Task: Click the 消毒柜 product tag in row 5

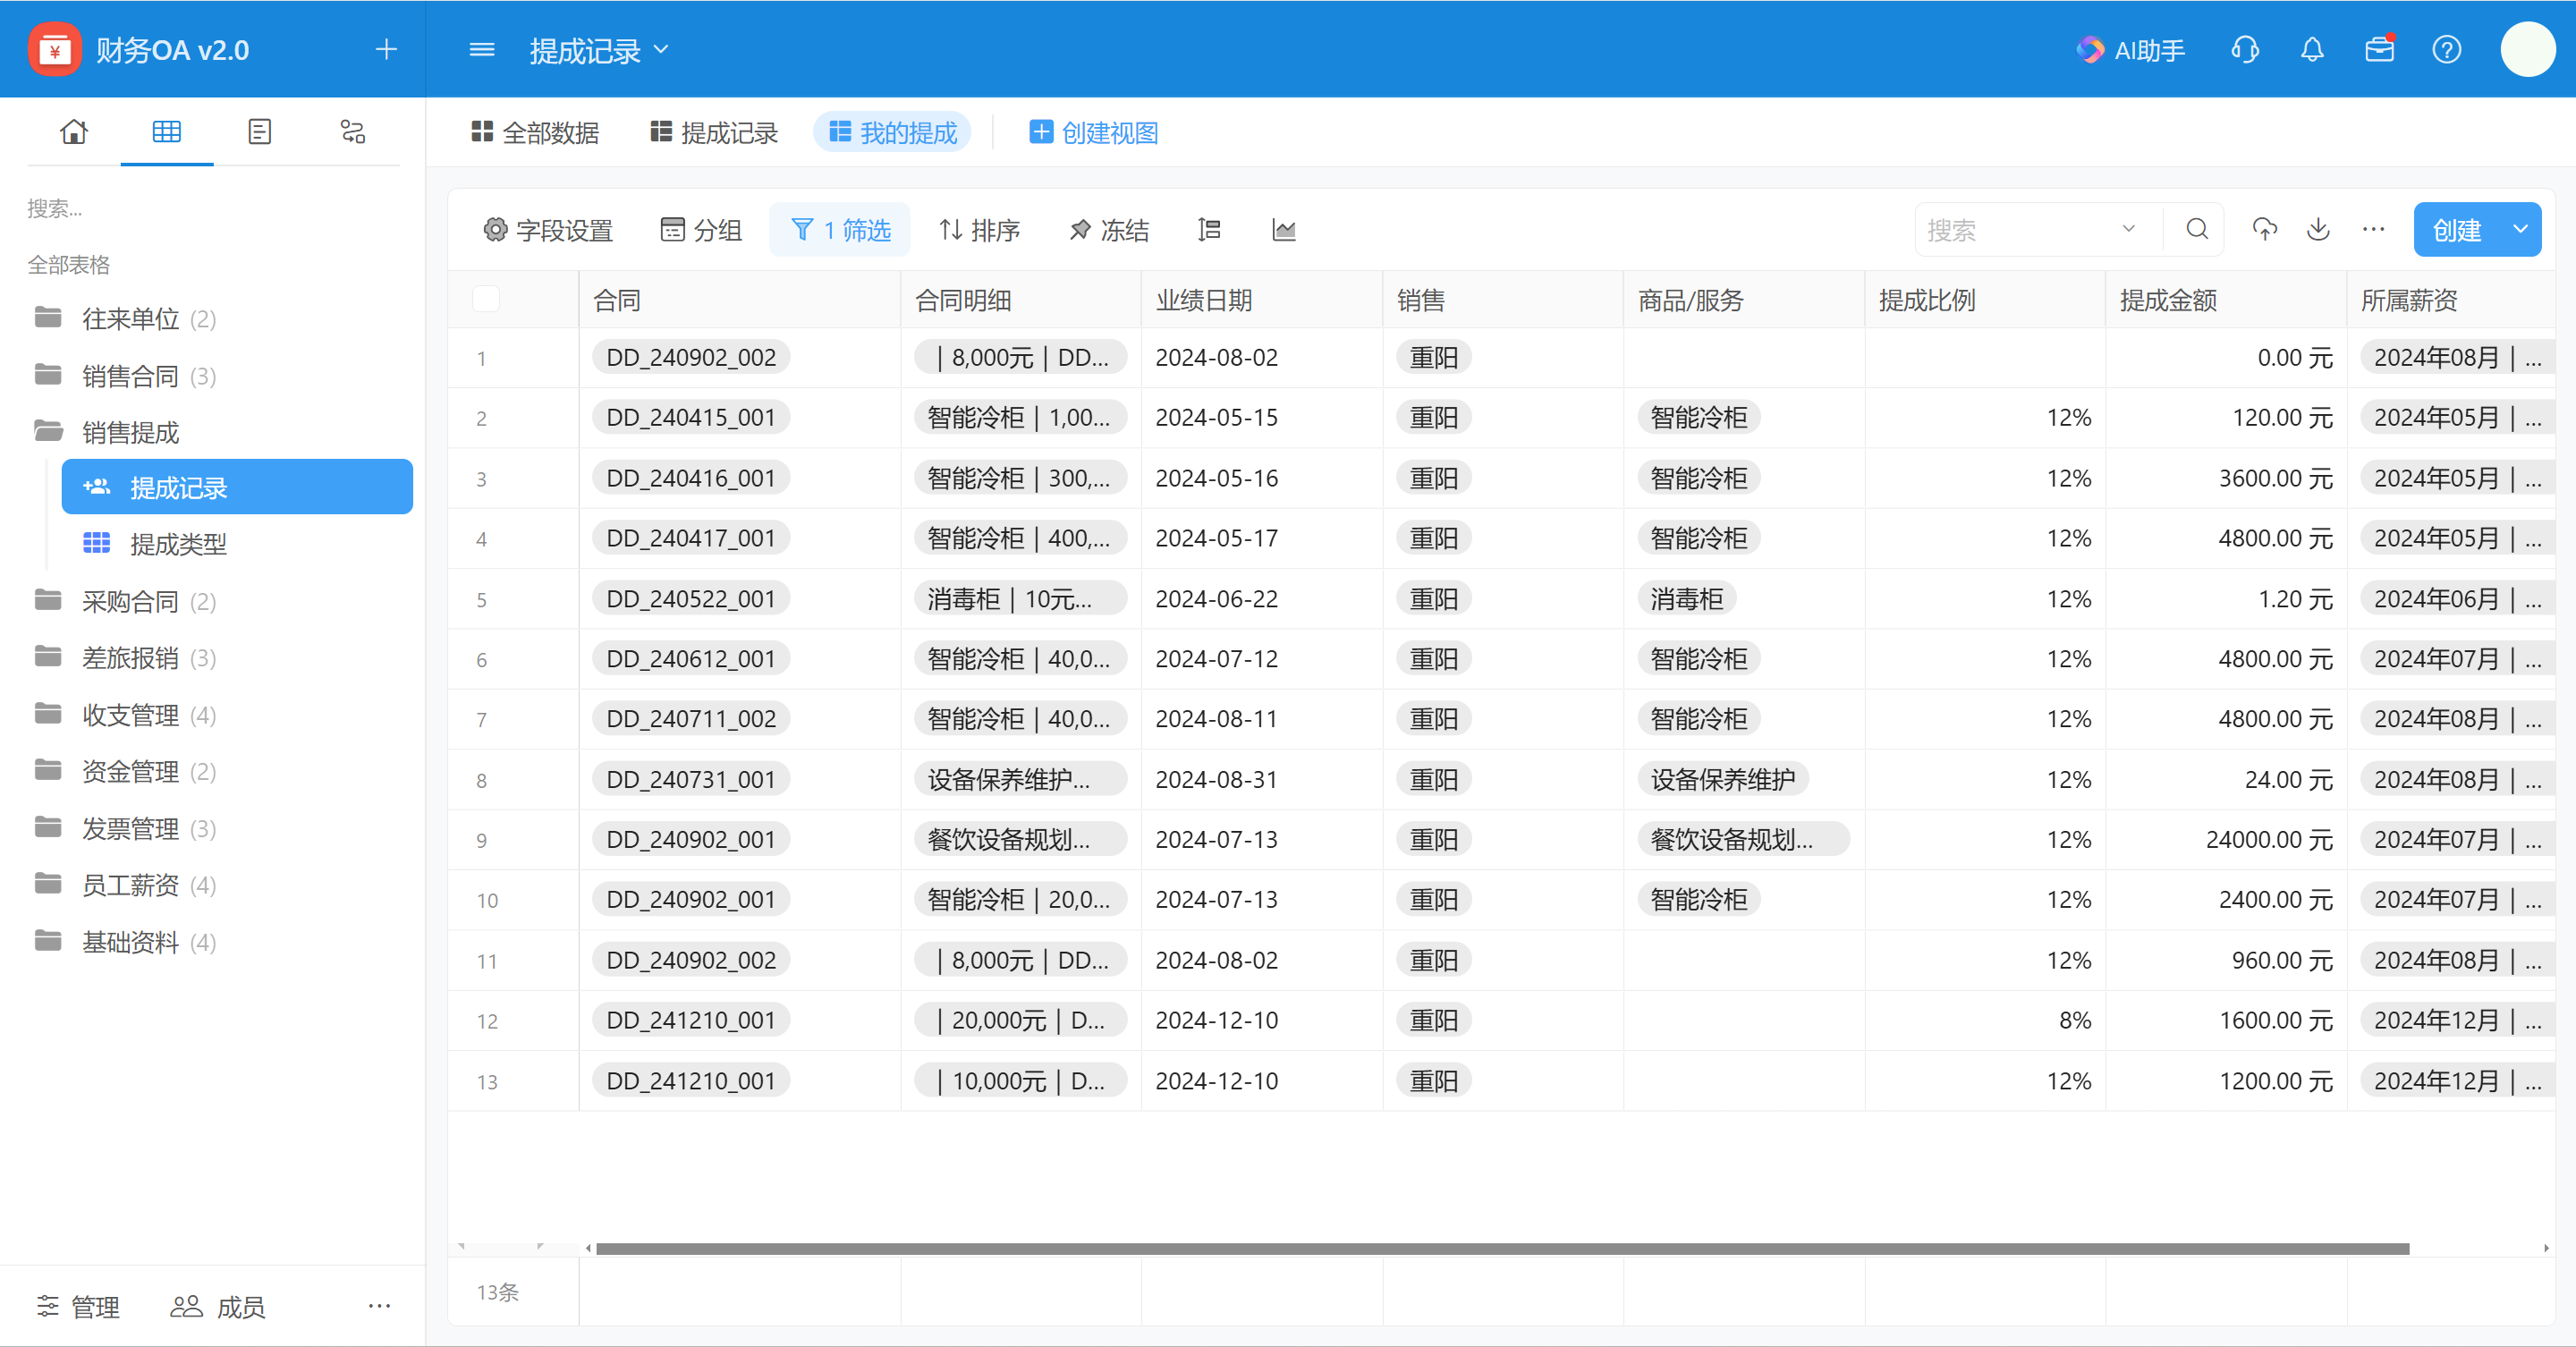Action: pyautogui.click(x=1687, y=598)
